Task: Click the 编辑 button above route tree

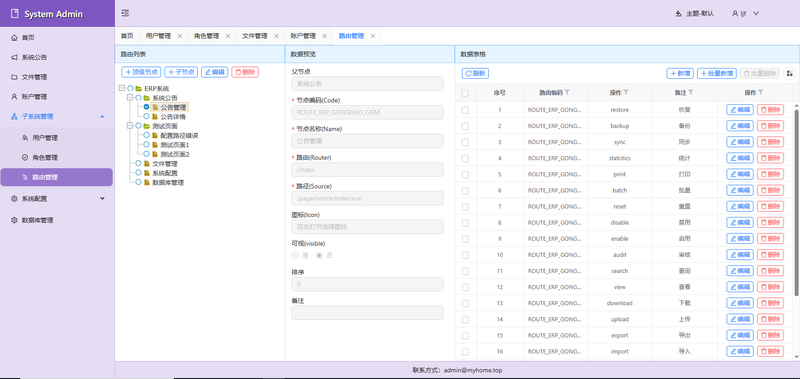Action: [215, 72]
